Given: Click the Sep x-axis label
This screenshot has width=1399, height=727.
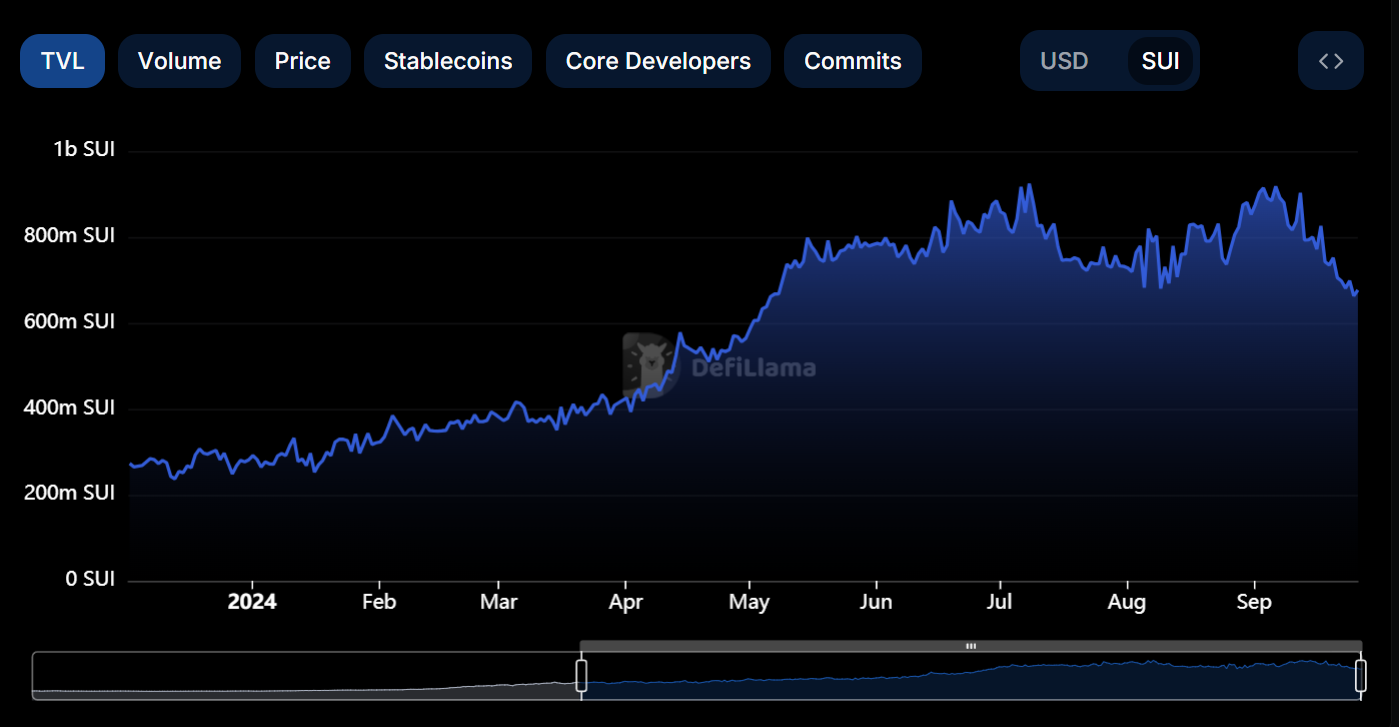Looking at the screenshot, I should tap(1254, 602).
